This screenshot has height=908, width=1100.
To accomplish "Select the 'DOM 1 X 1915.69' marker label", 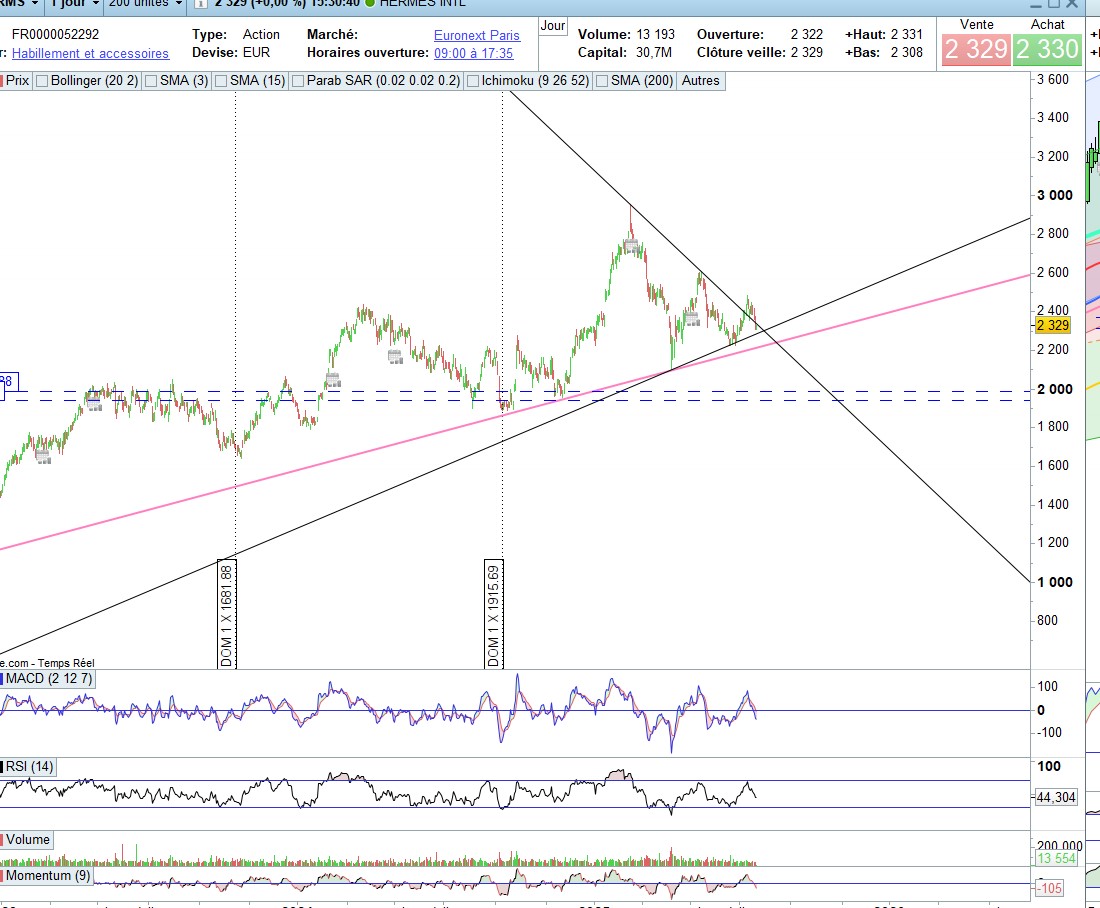I will [494, 614].
